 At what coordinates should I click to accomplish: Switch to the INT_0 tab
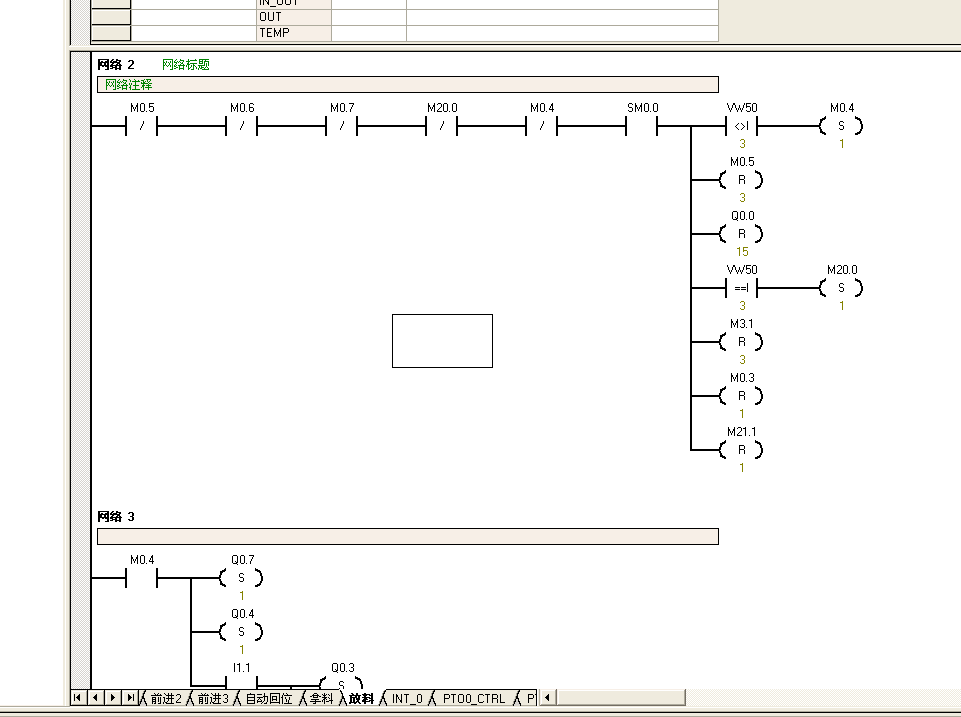[x=407, y=699]
